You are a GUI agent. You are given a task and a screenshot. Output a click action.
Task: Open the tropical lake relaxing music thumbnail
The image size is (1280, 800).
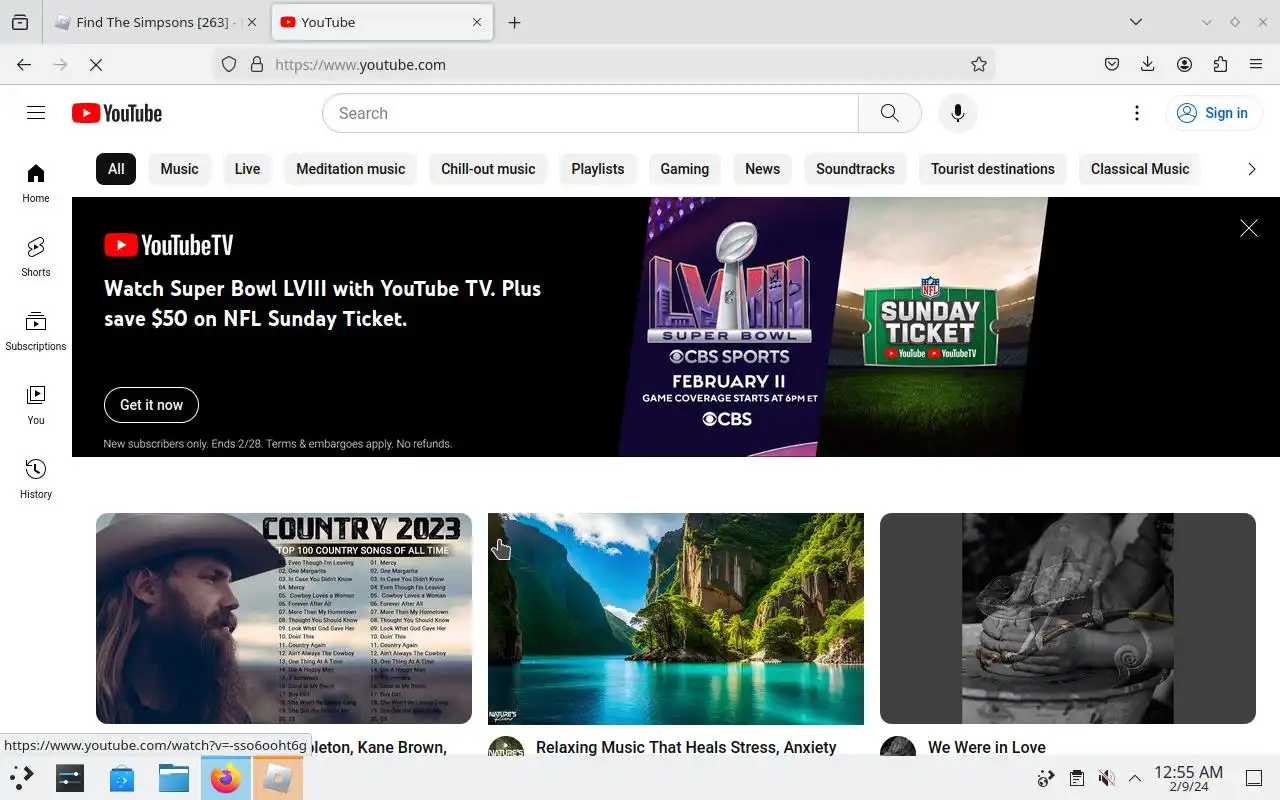point(676,618)
